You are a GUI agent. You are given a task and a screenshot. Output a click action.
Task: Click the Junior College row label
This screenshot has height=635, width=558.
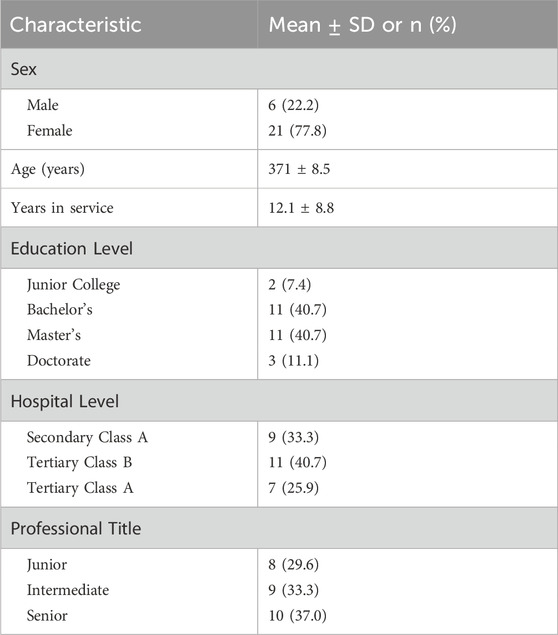pyautogui.click(x=73, y=285)
